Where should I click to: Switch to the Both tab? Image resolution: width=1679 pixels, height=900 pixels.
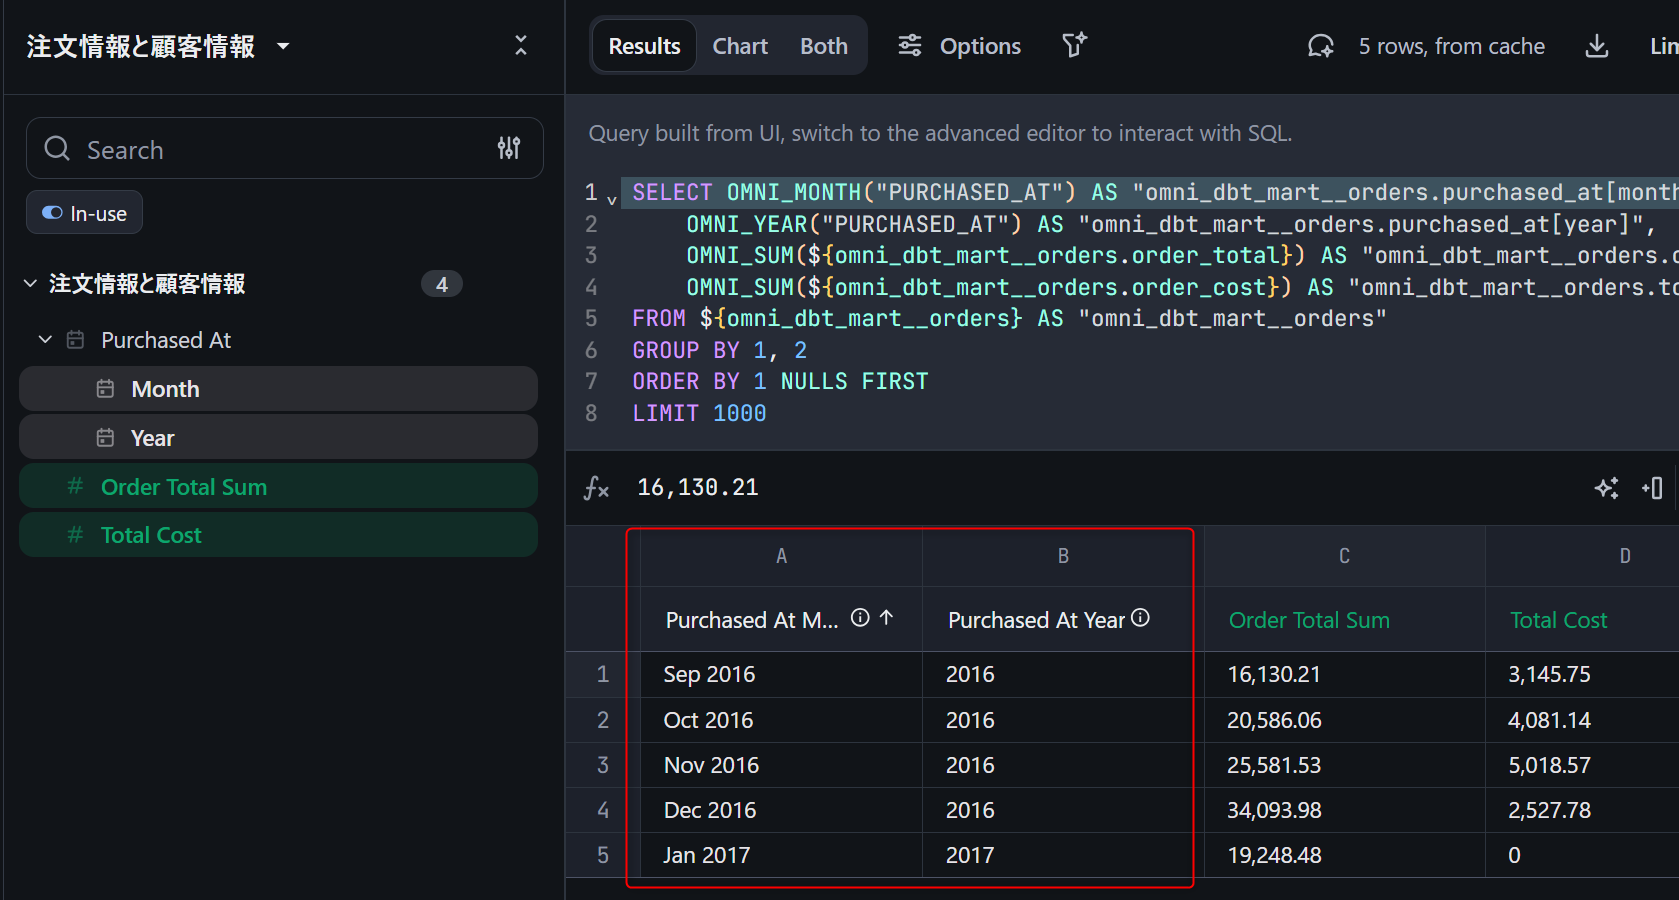(823, 46)
